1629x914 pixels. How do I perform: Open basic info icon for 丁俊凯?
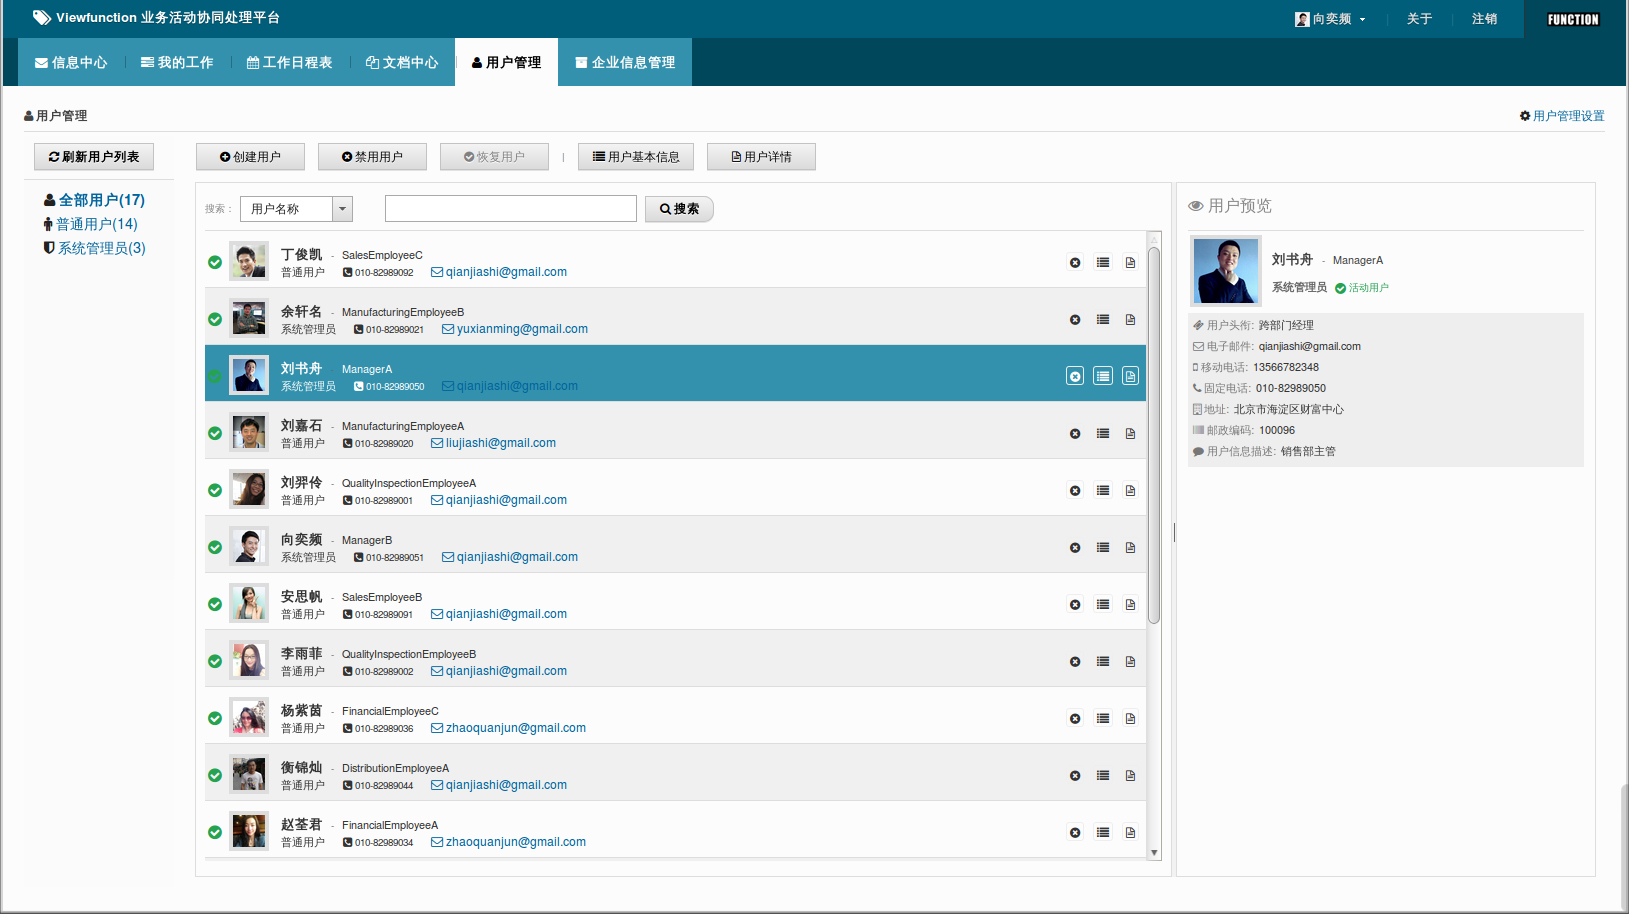coord(1103,263)
